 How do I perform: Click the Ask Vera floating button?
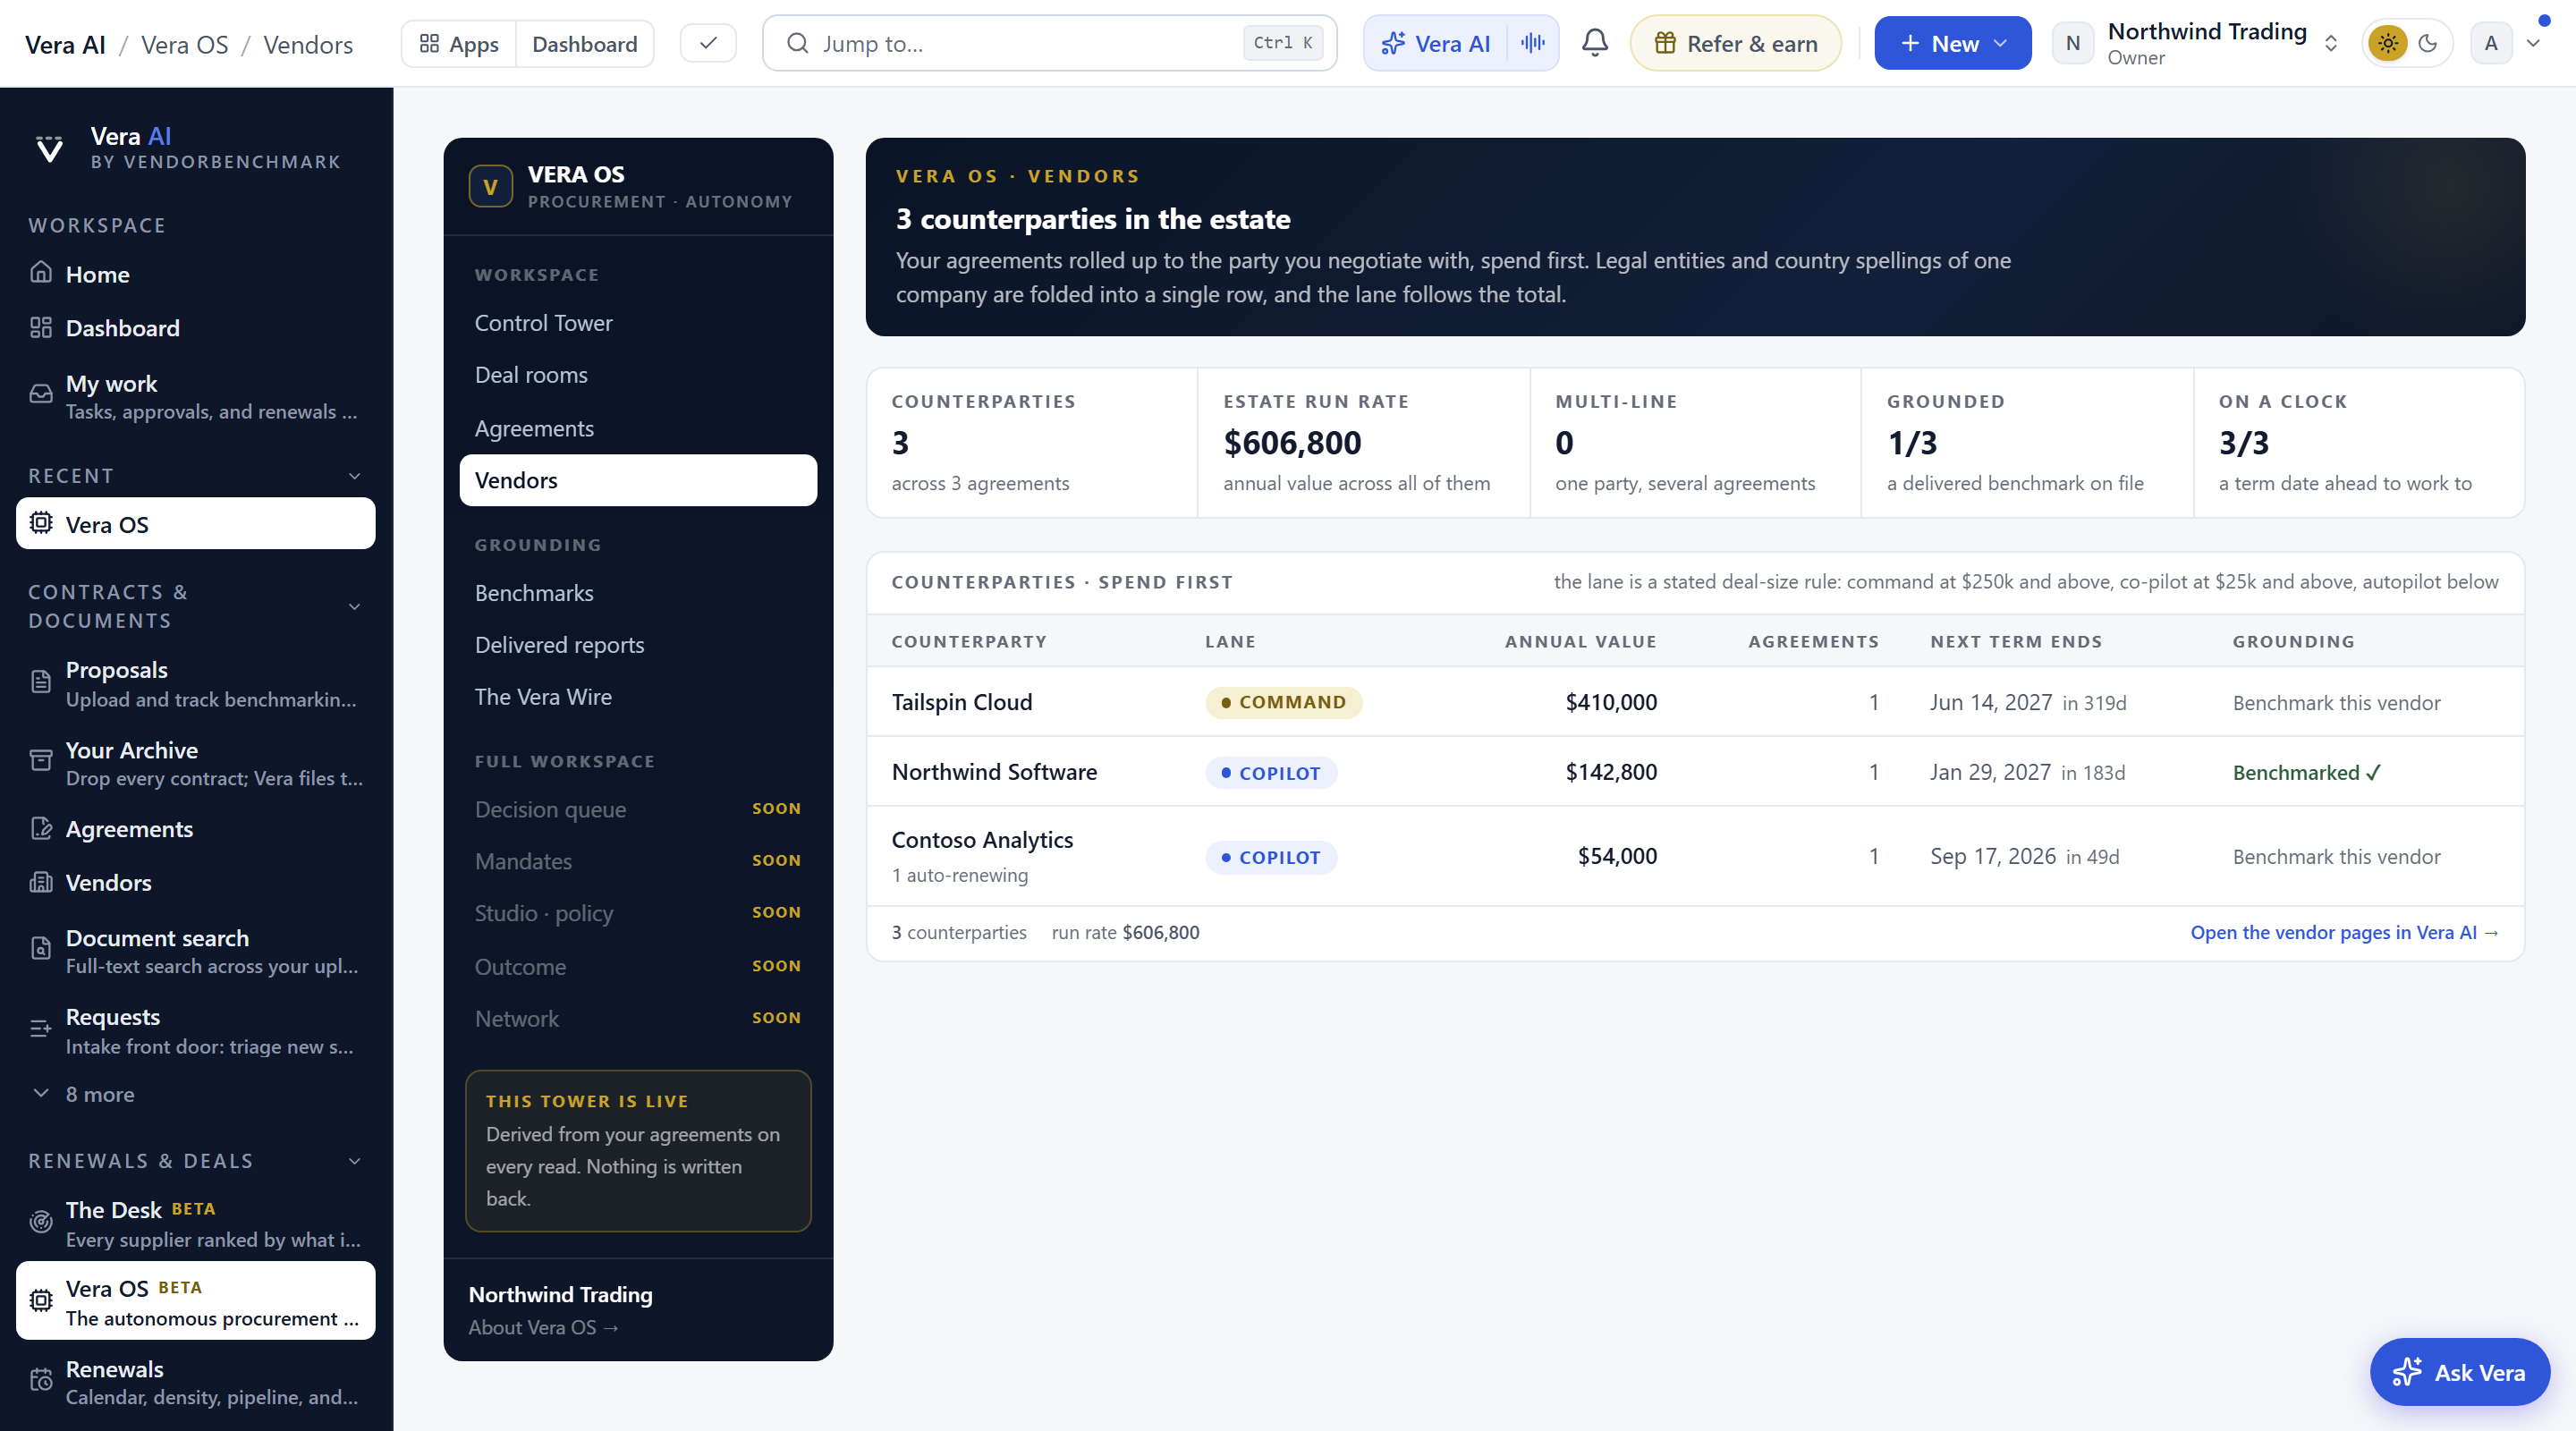(2459, 1372)
